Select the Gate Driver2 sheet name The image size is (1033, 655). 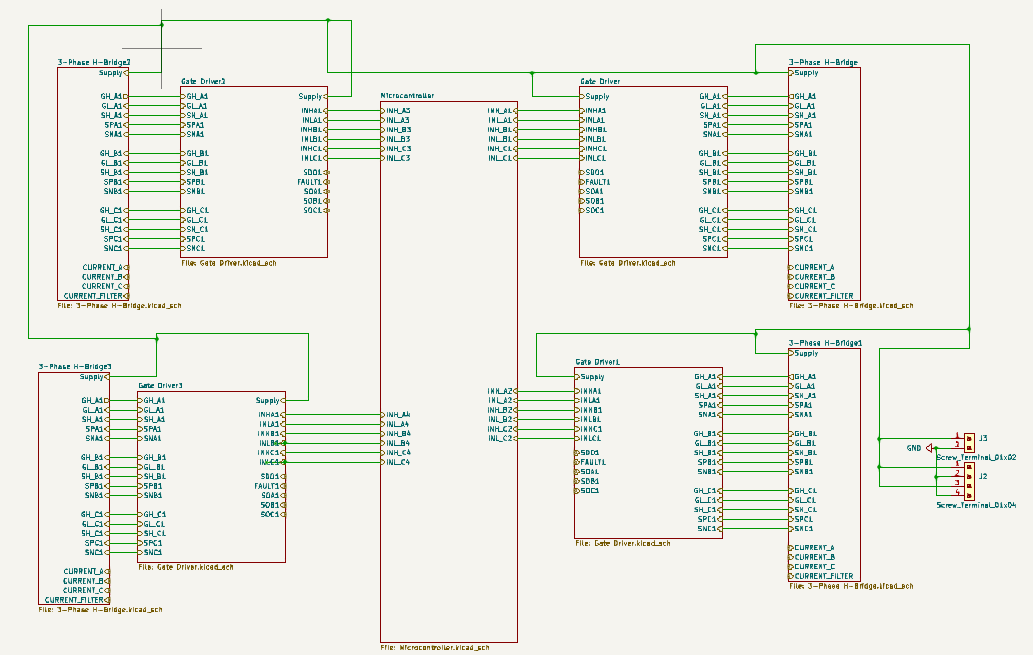click(203, 82)
